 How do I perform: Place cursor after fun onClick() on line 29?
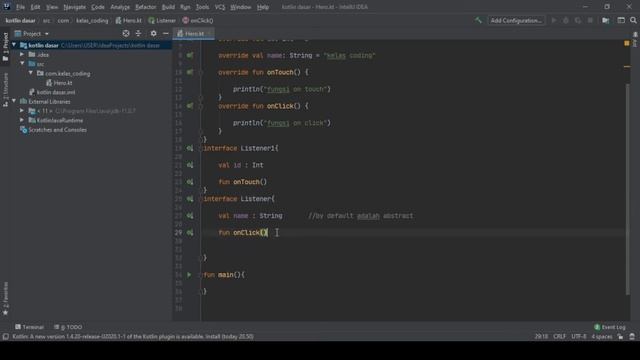(x=269, y=233)
